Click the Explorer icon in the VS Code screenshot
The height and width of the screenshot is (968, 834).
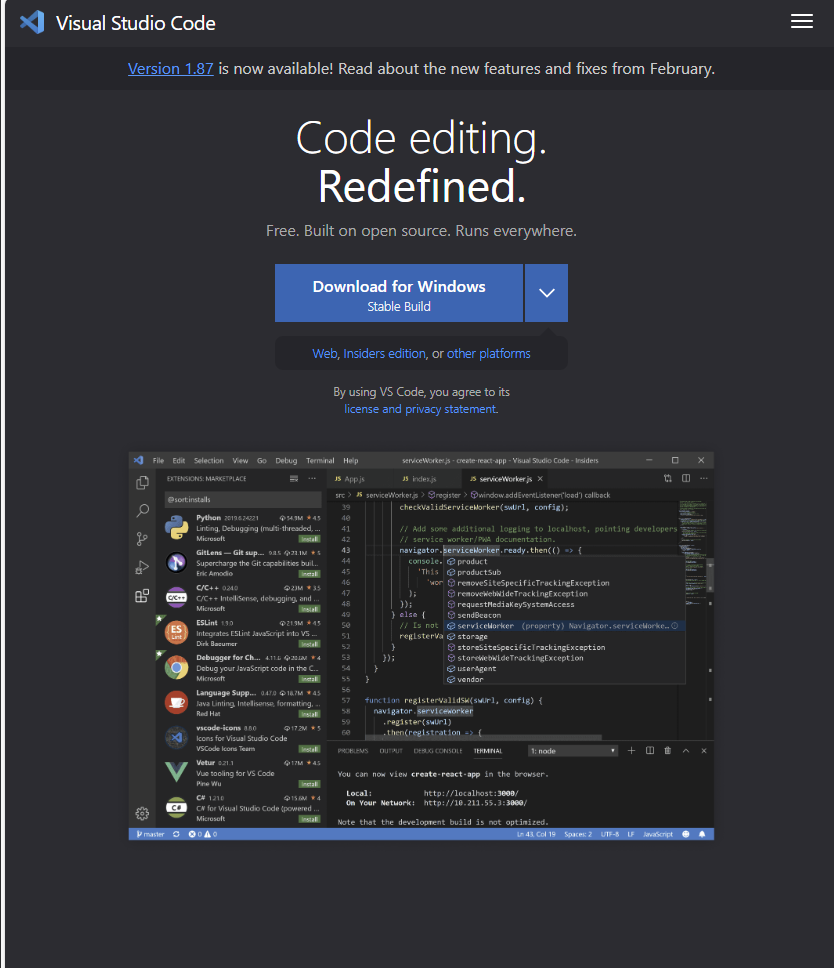pyautogui.click(x=142, y=482)
